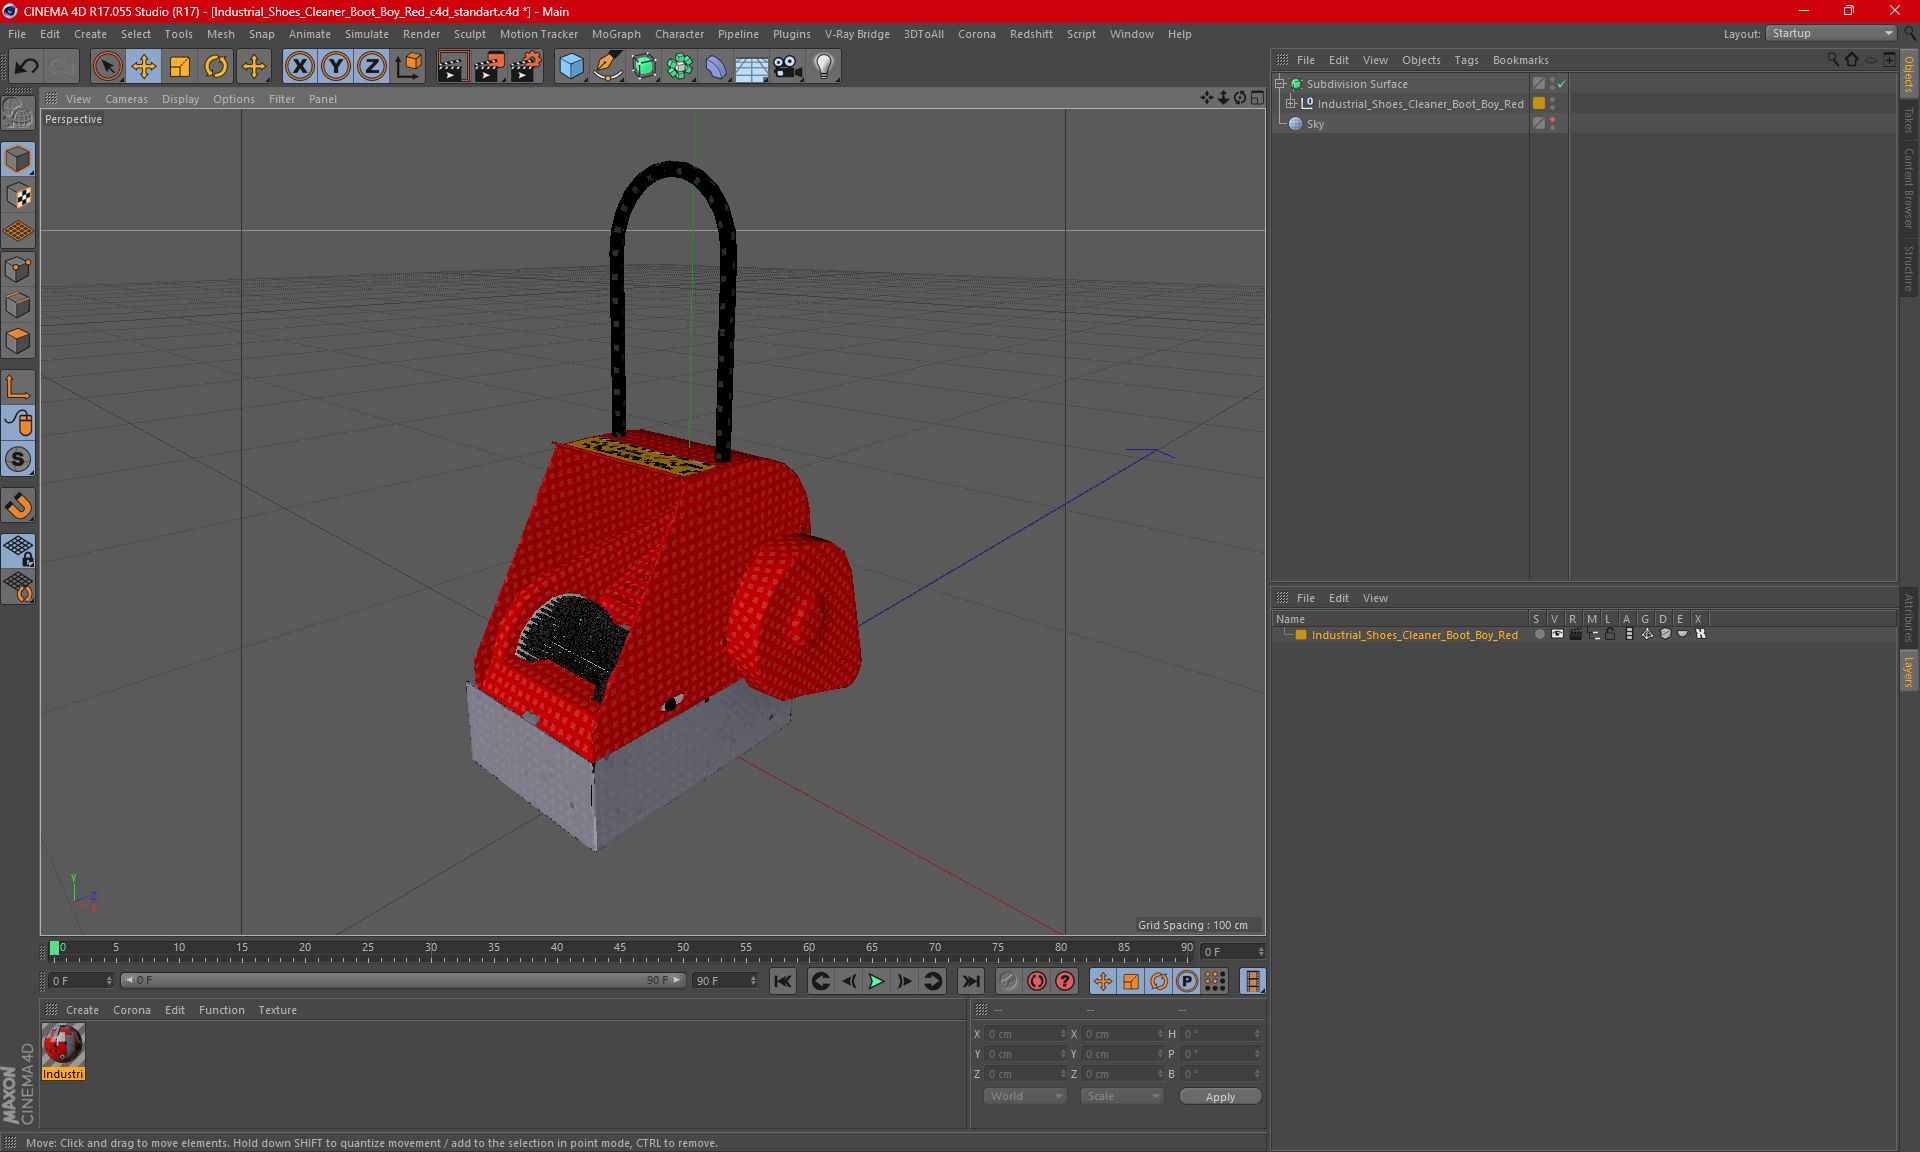
Task: Click the layer color swatch in Layers
Action: pyautogui.click(x=1301, y=634)
